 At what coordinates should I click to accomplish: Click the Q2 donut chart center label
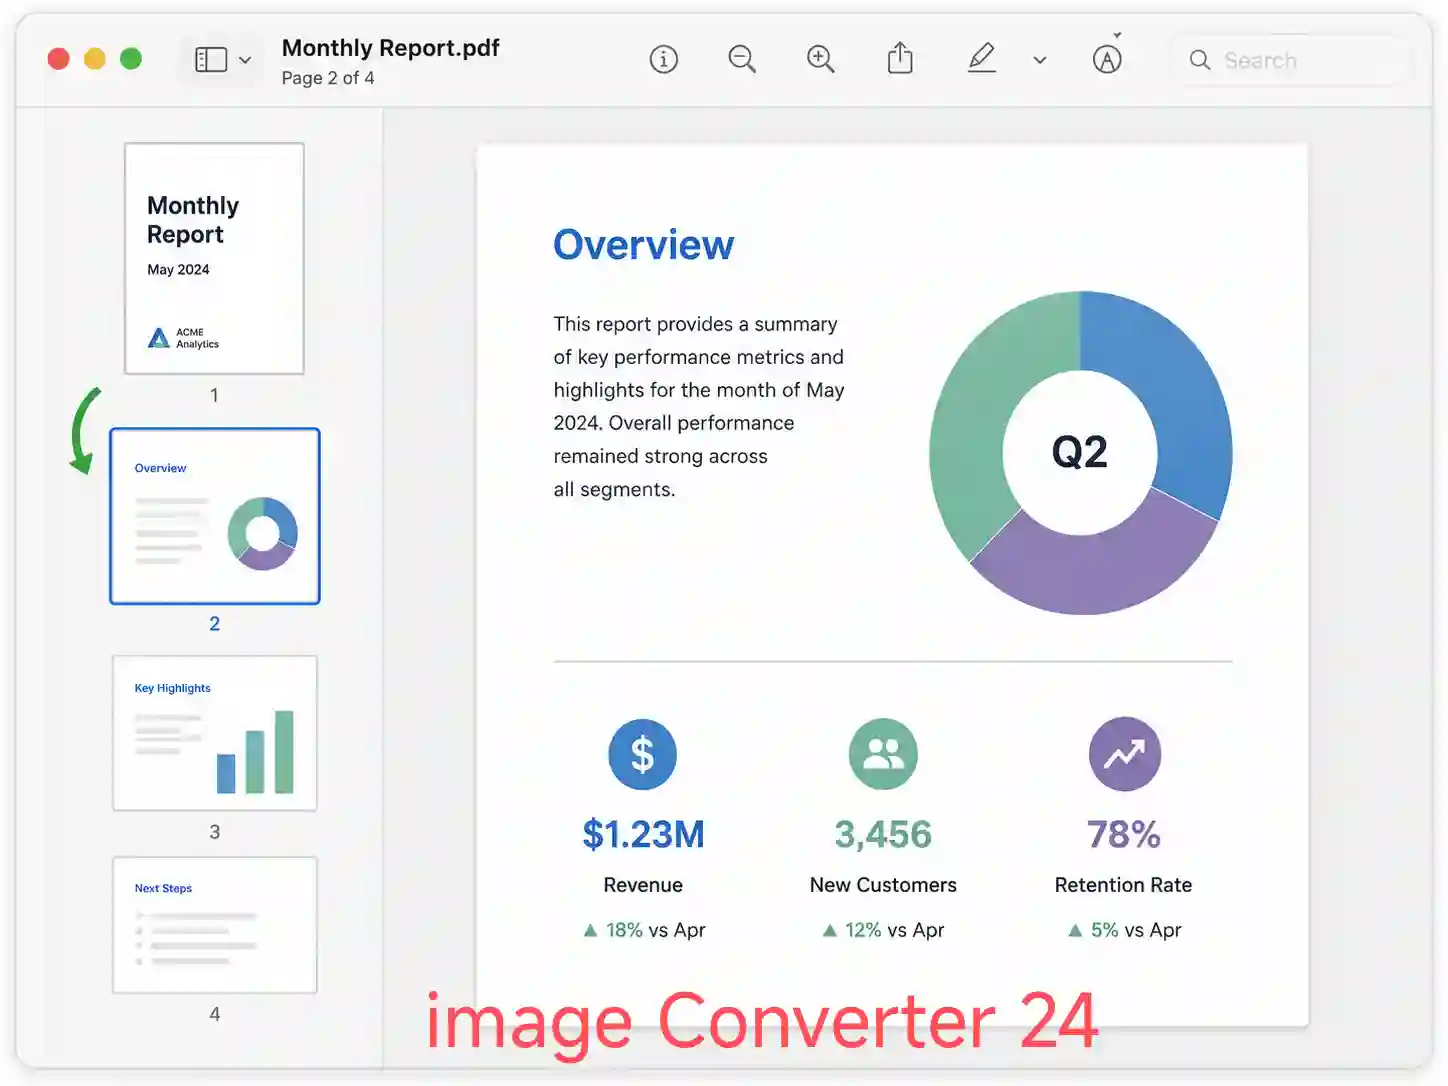[x=1080, y=452]
